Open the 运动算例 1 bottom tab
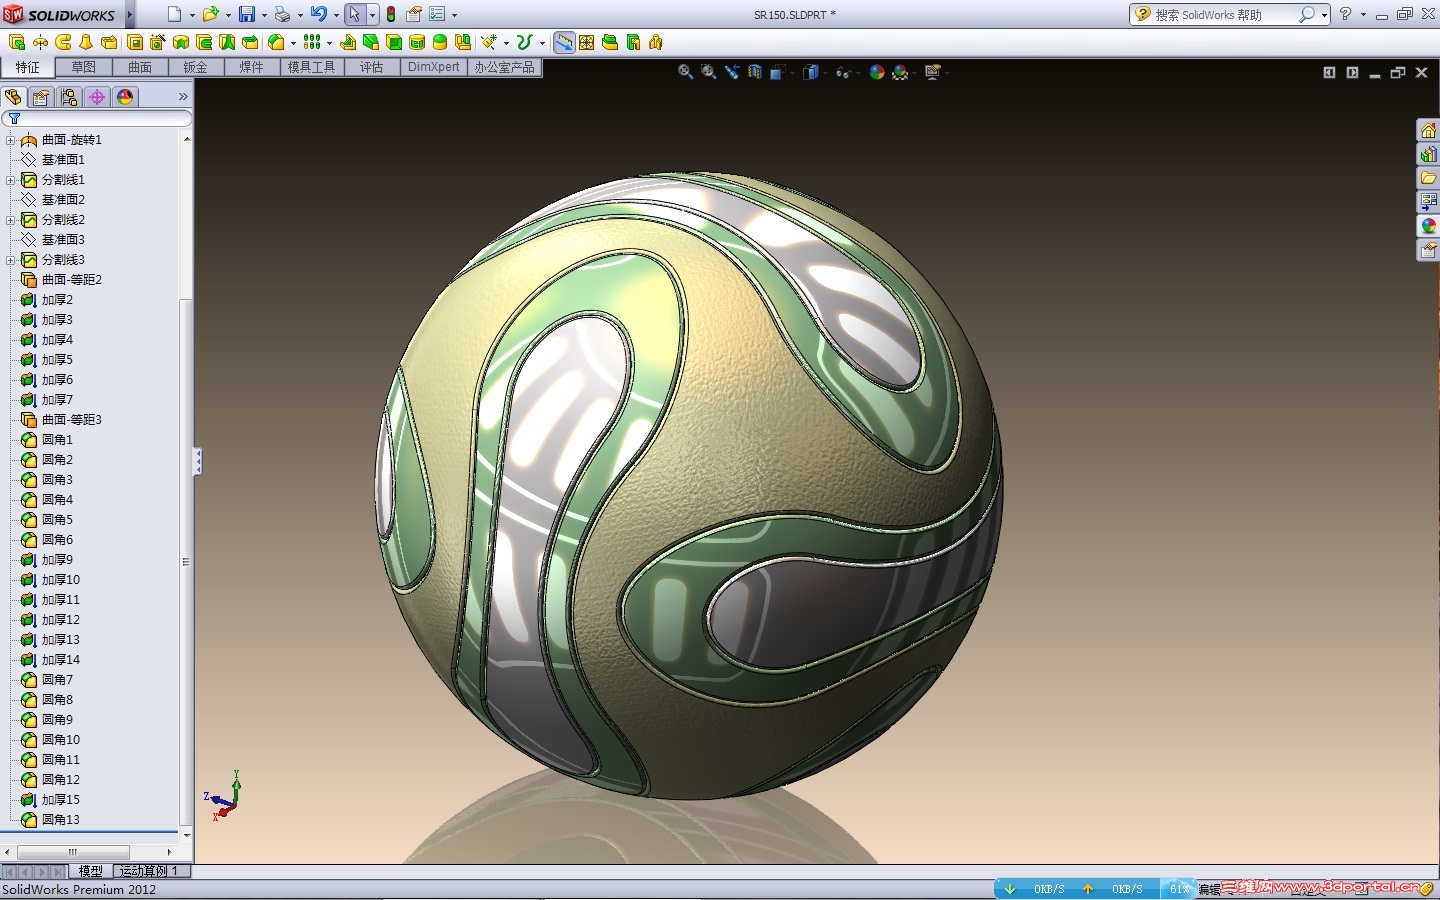 tap(150, 871)
